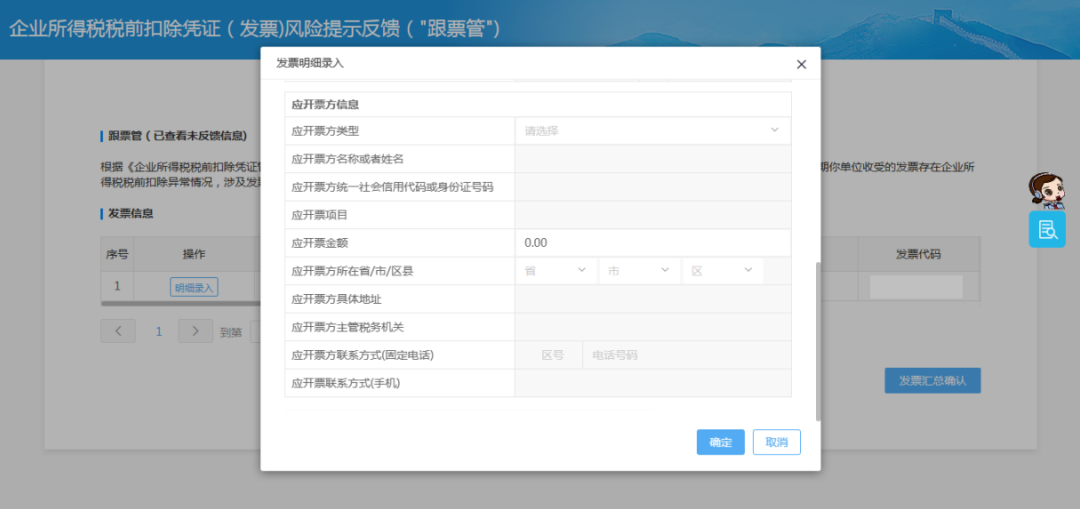Click the 应开票方名称或者姓名 input field
This screenshot has width=1080, height=509.
point(652,158)
